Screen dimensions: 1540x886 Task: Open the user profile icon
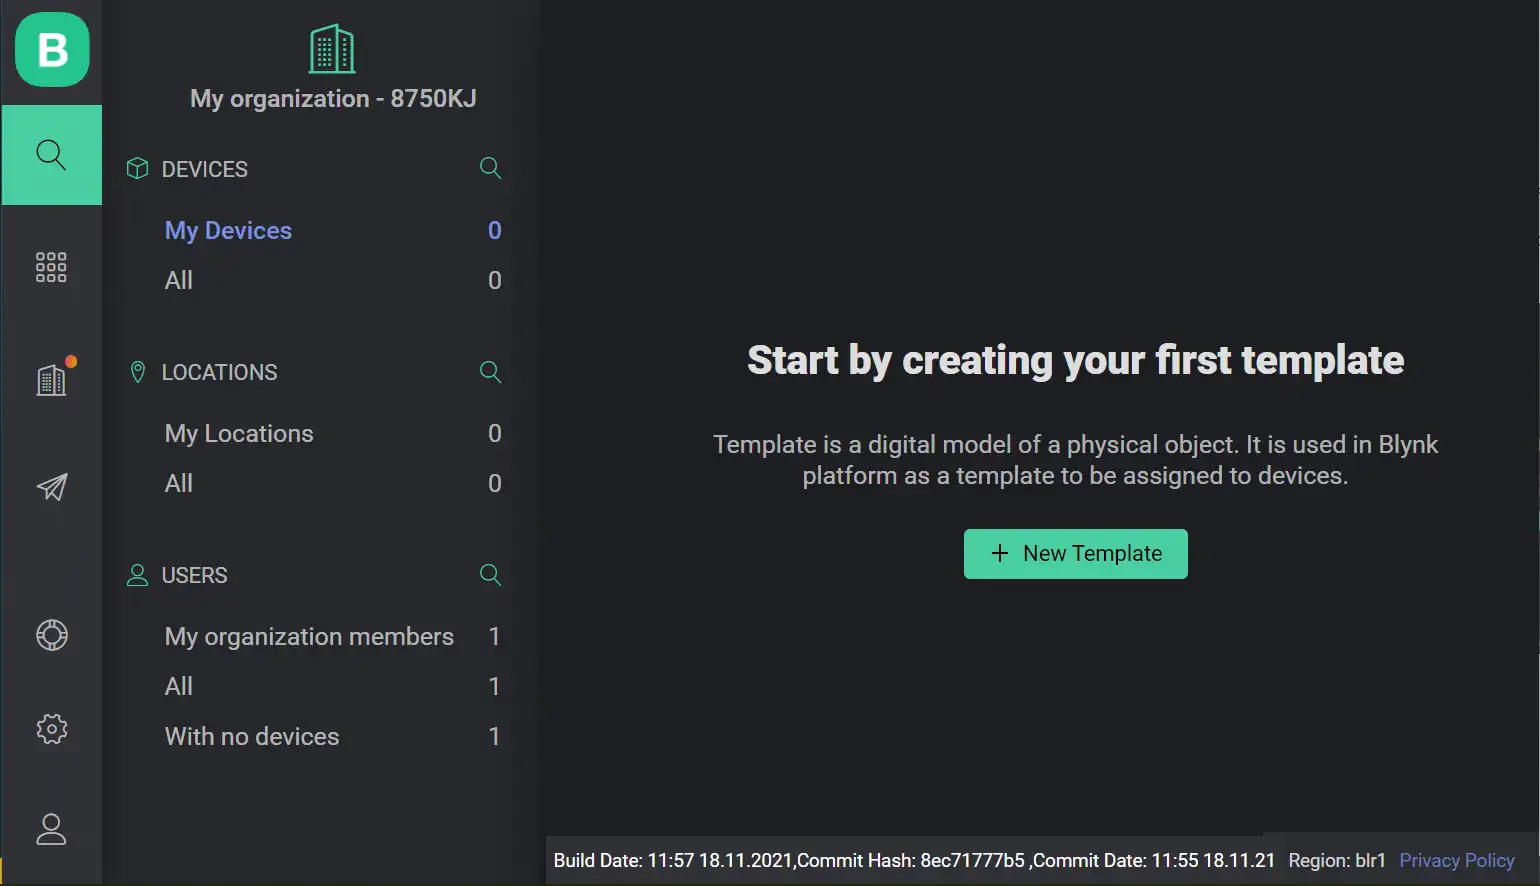coord(52,829)
